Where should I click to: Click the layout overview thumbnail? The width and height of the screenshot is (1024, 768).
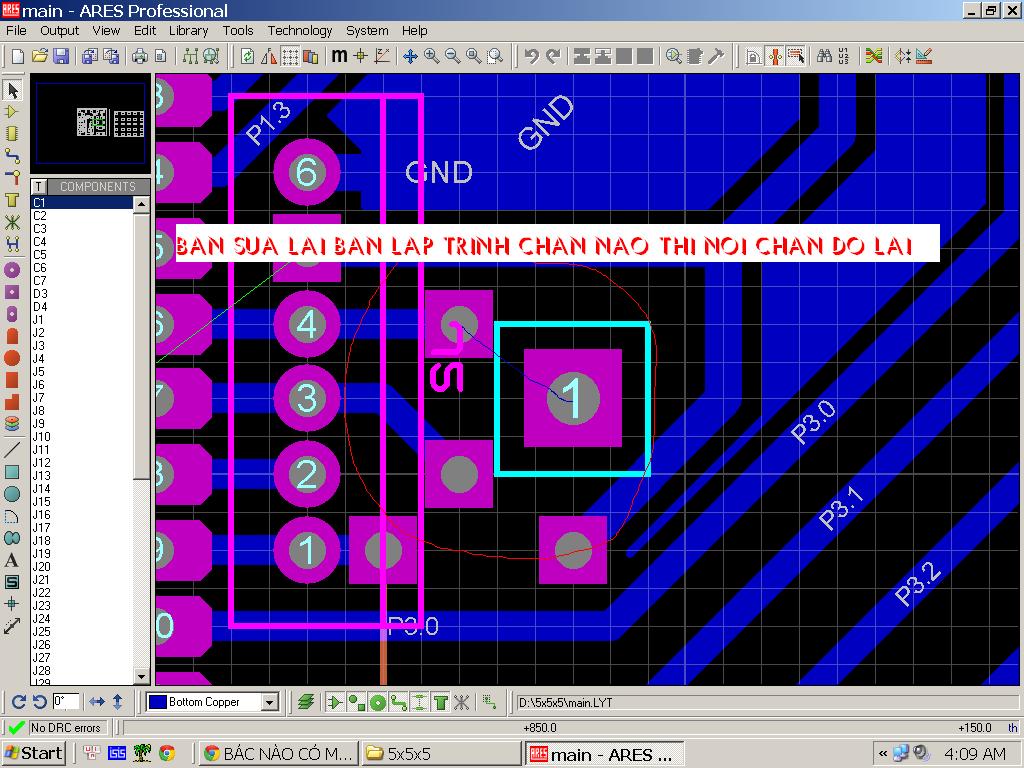pyautogui.click(x=90, y=123)
